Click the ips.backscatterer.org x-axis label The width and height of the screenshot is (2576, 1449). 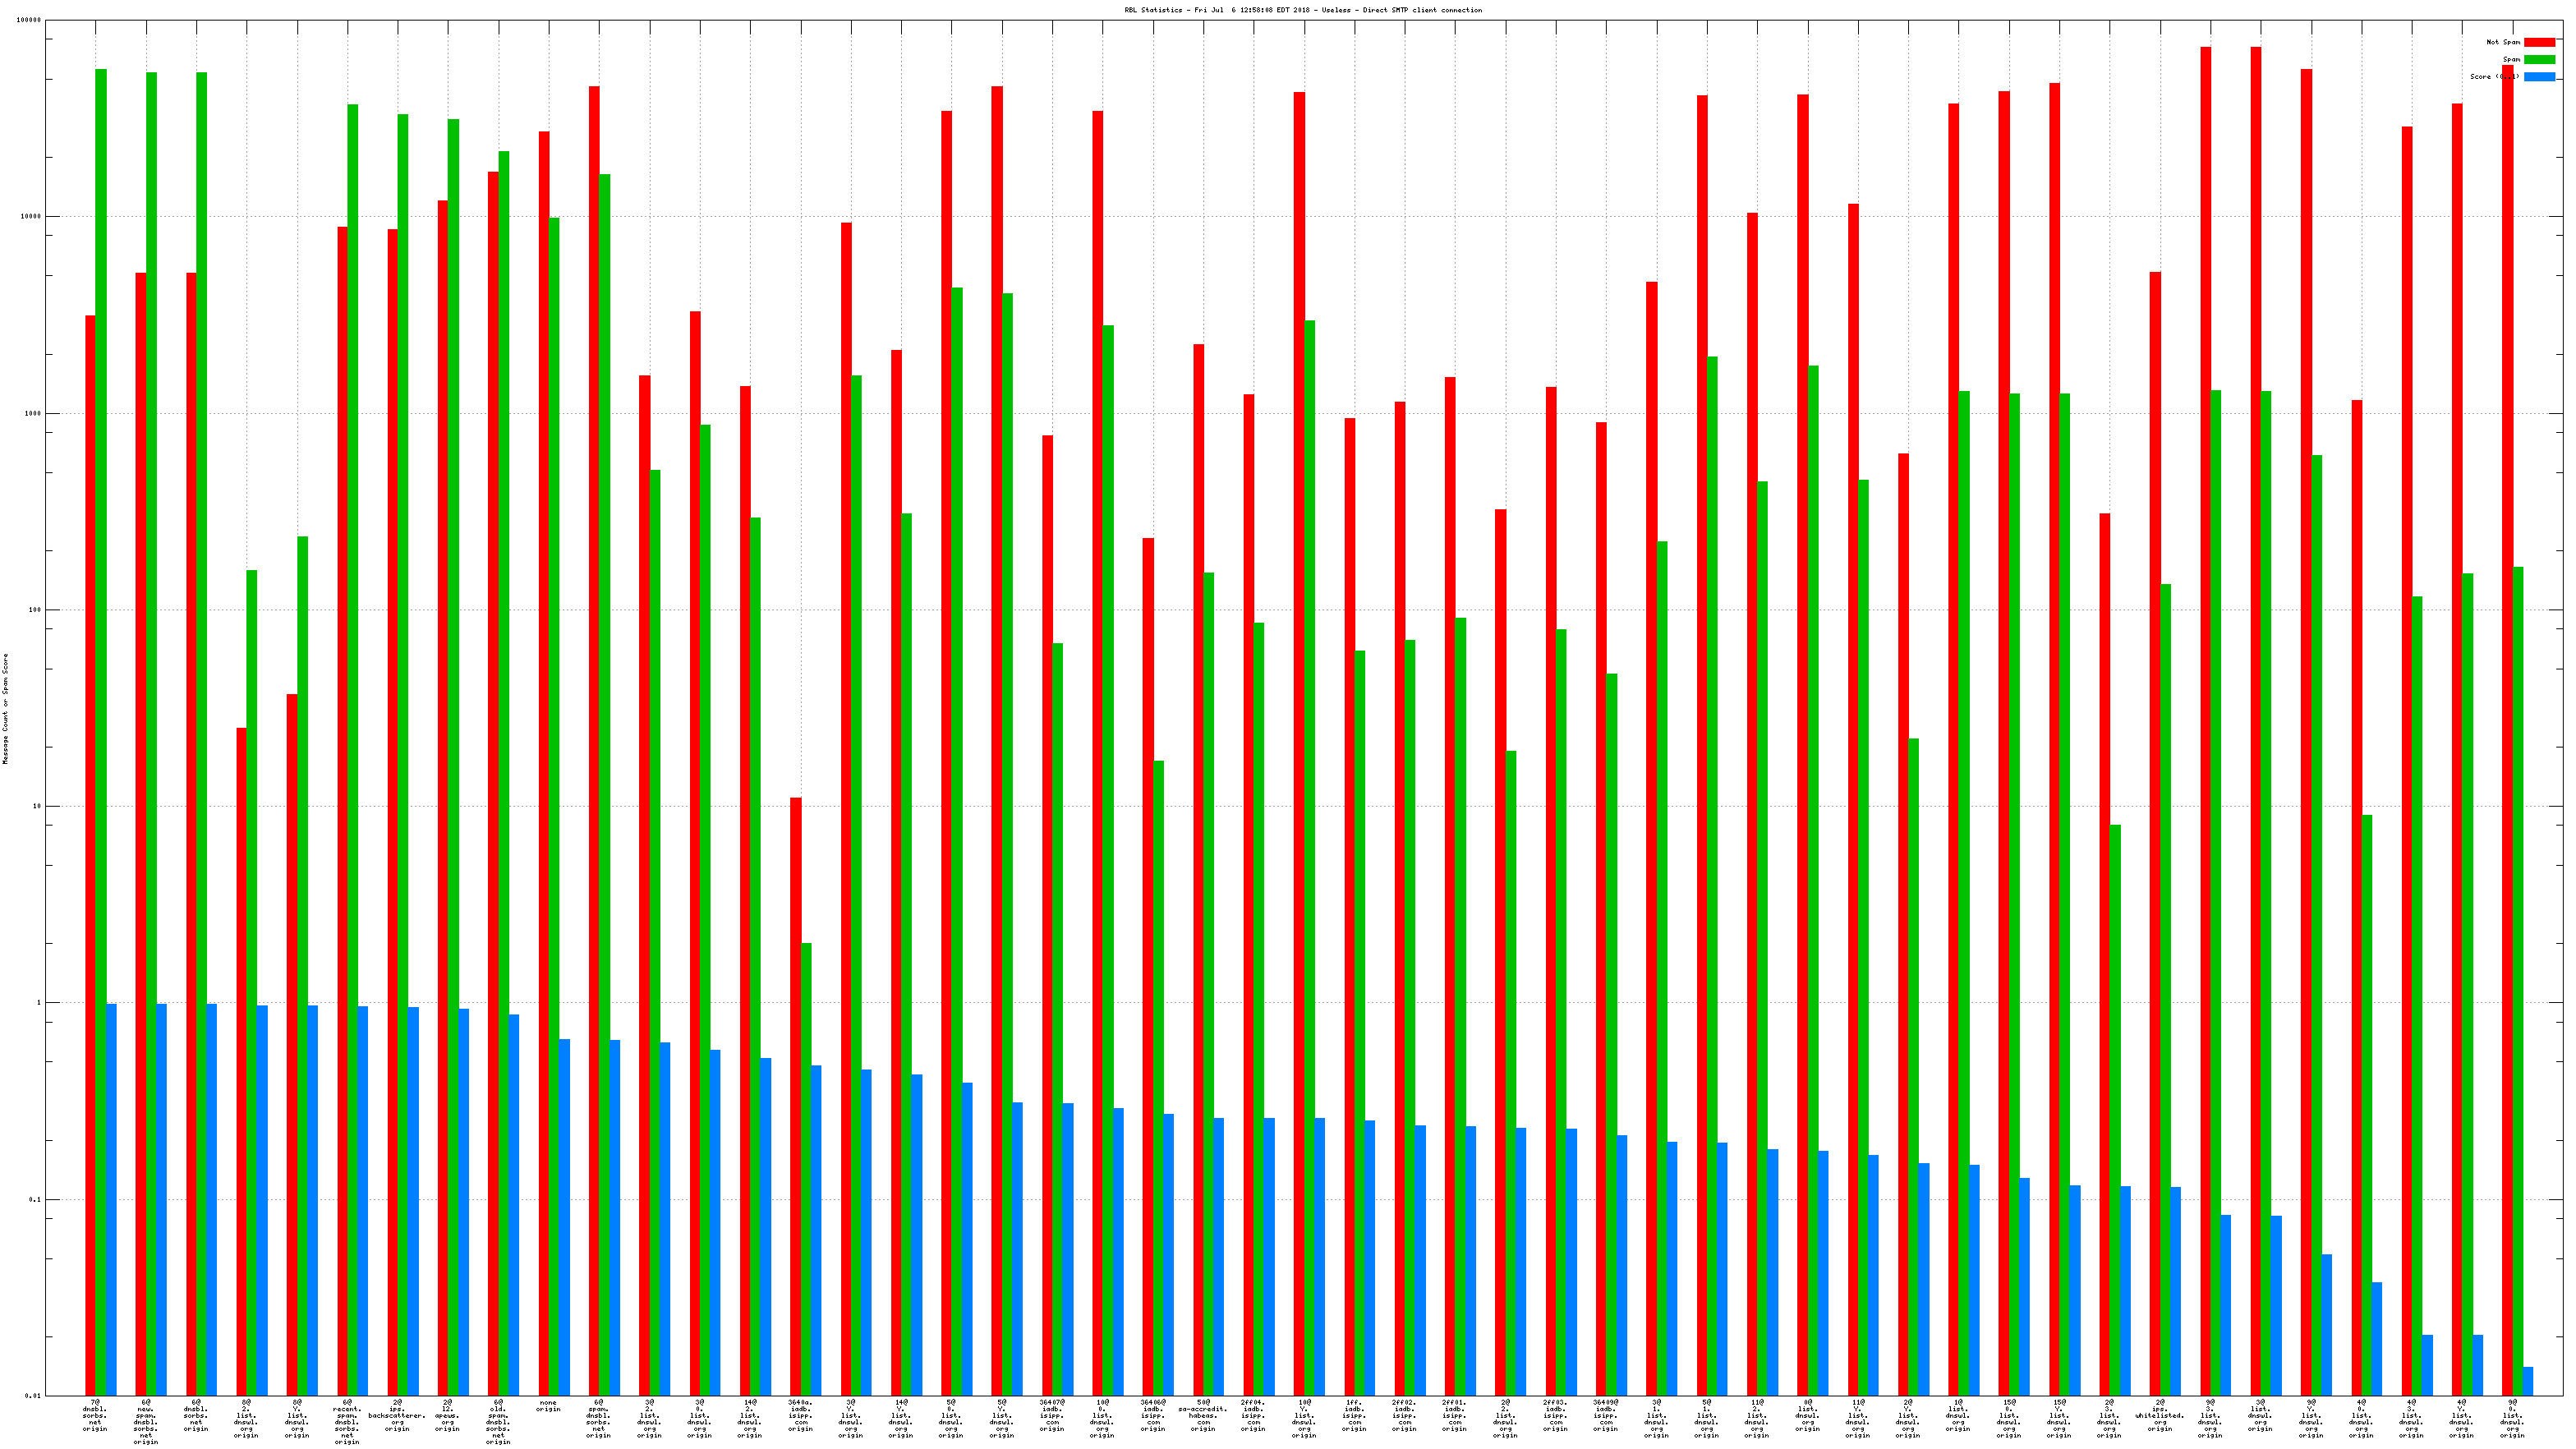[397, 1415]
